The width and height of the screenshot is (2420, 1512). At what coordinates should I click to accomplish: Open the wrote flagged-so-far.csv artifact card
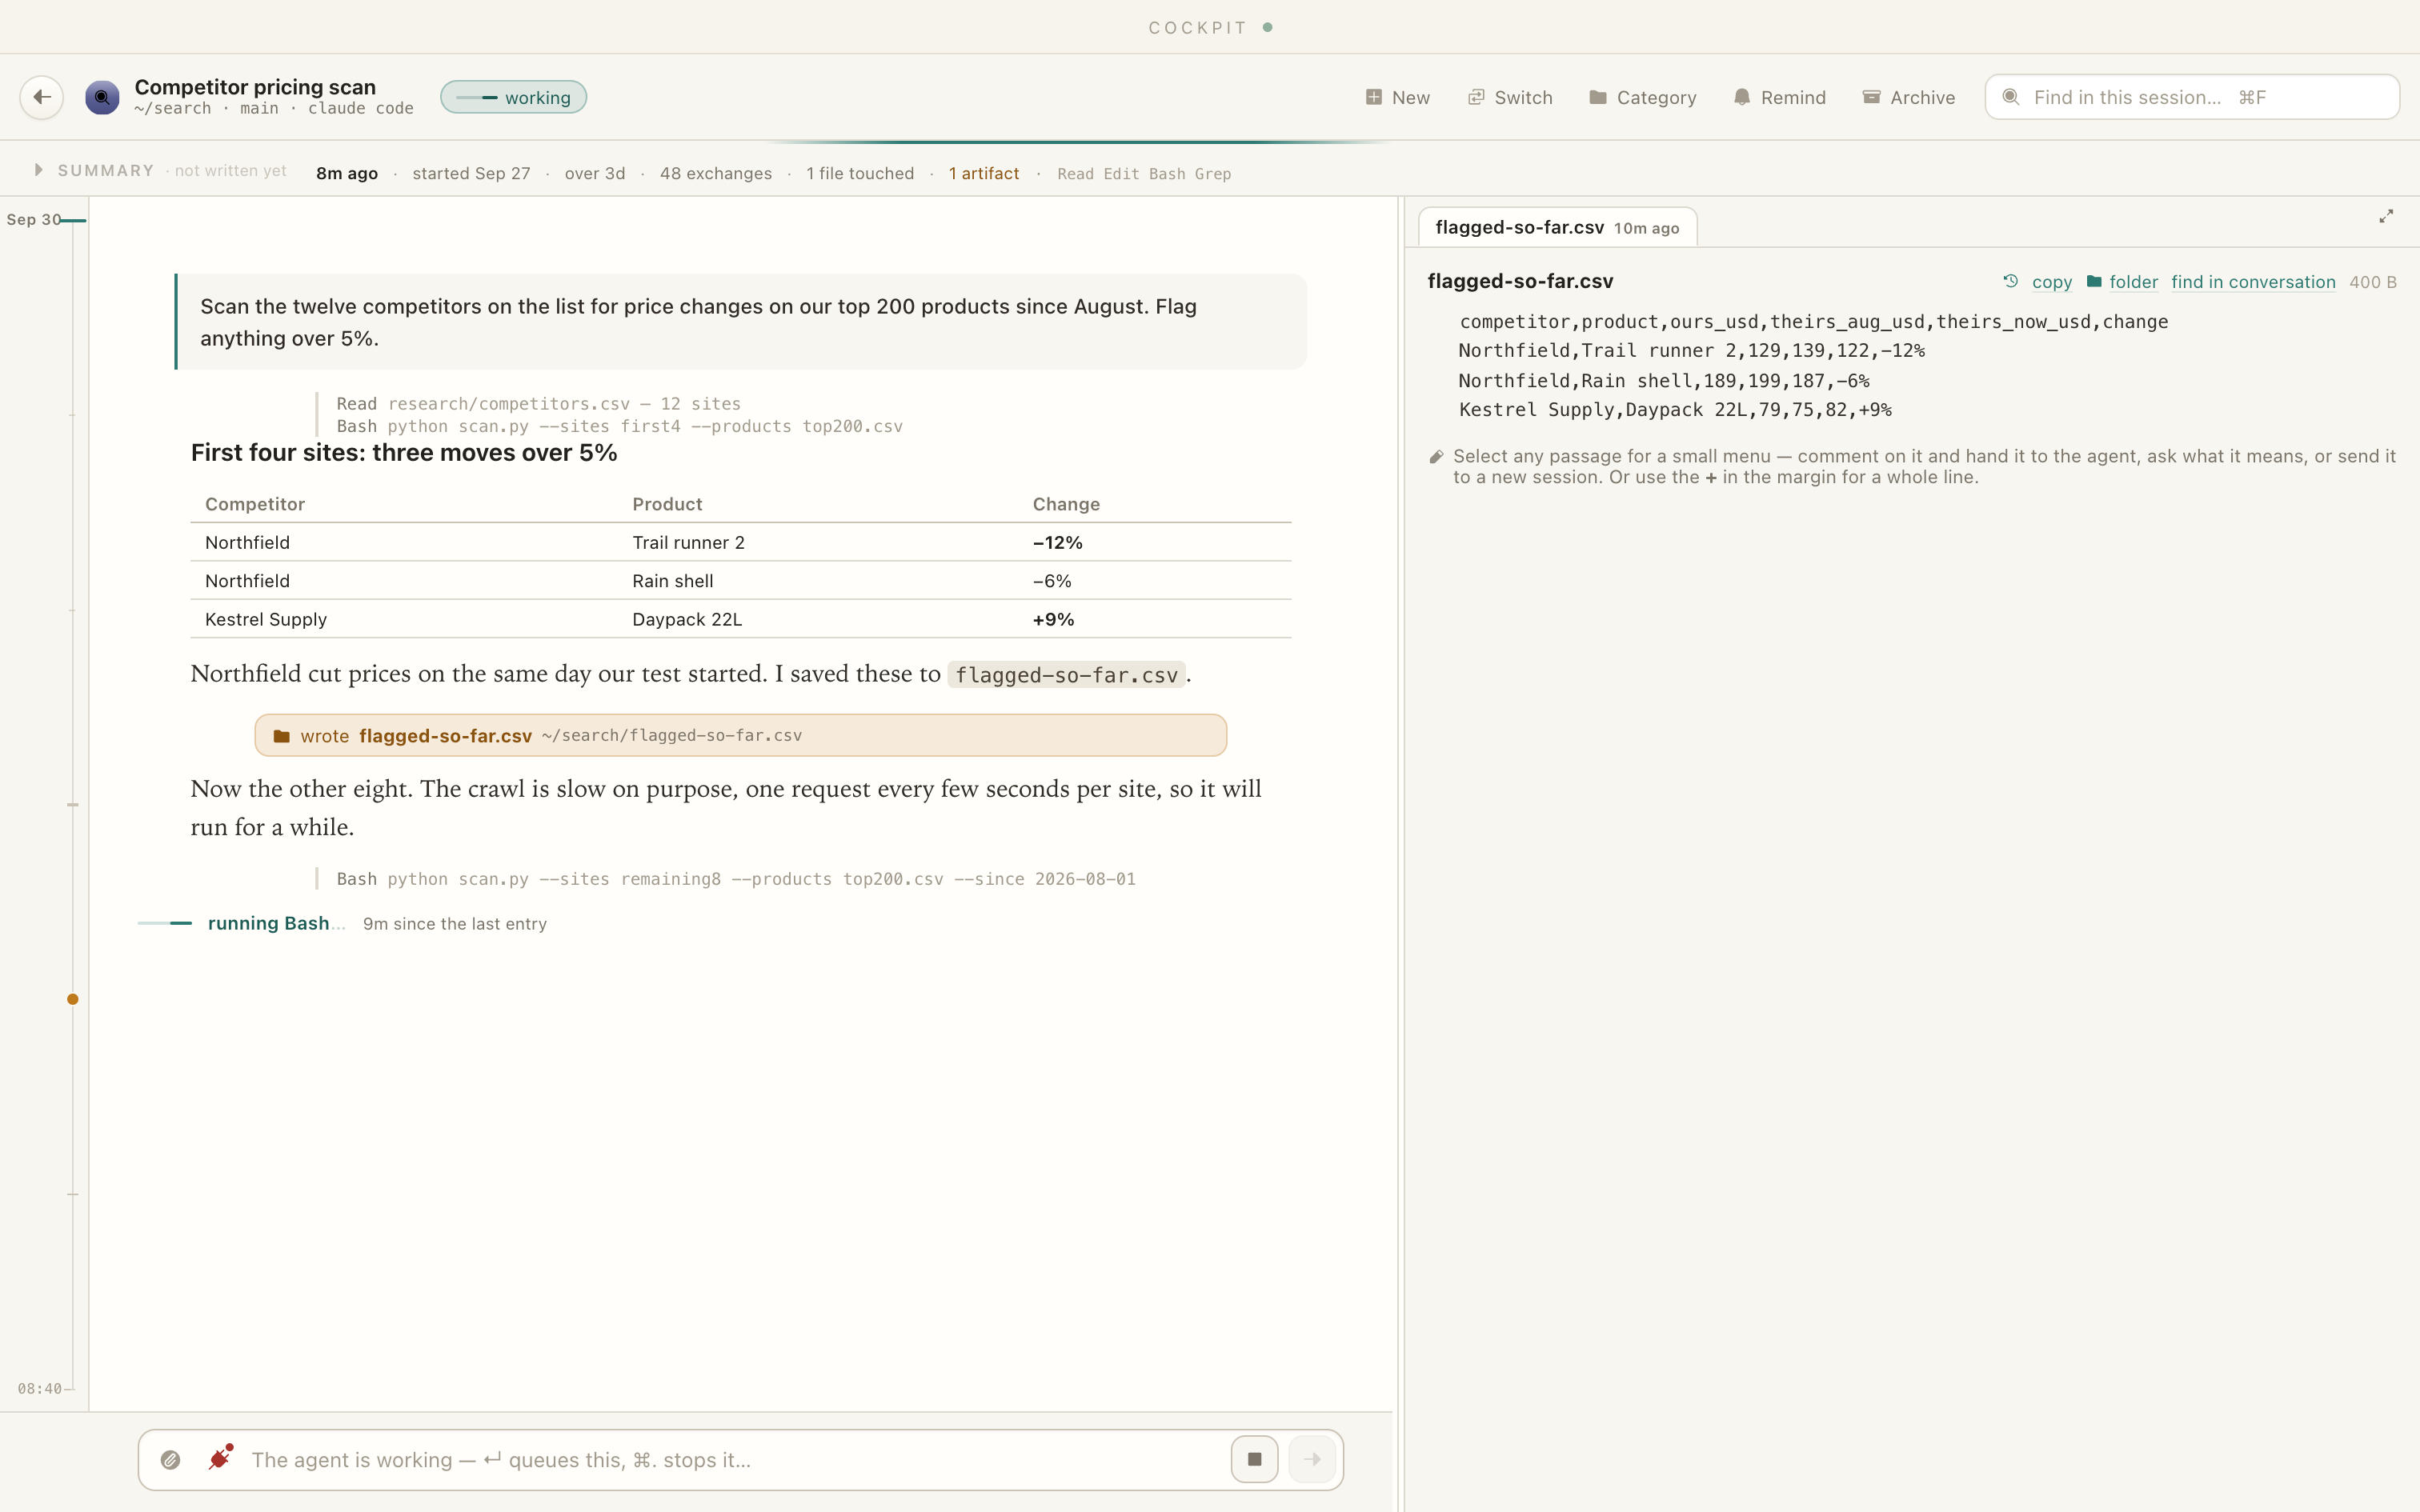[740, 735]
